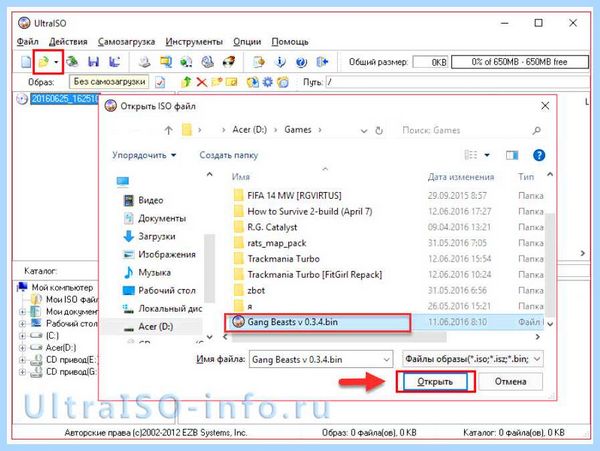Open the Самозагрузка menu

pyautogui.click(x=126, y=42)
